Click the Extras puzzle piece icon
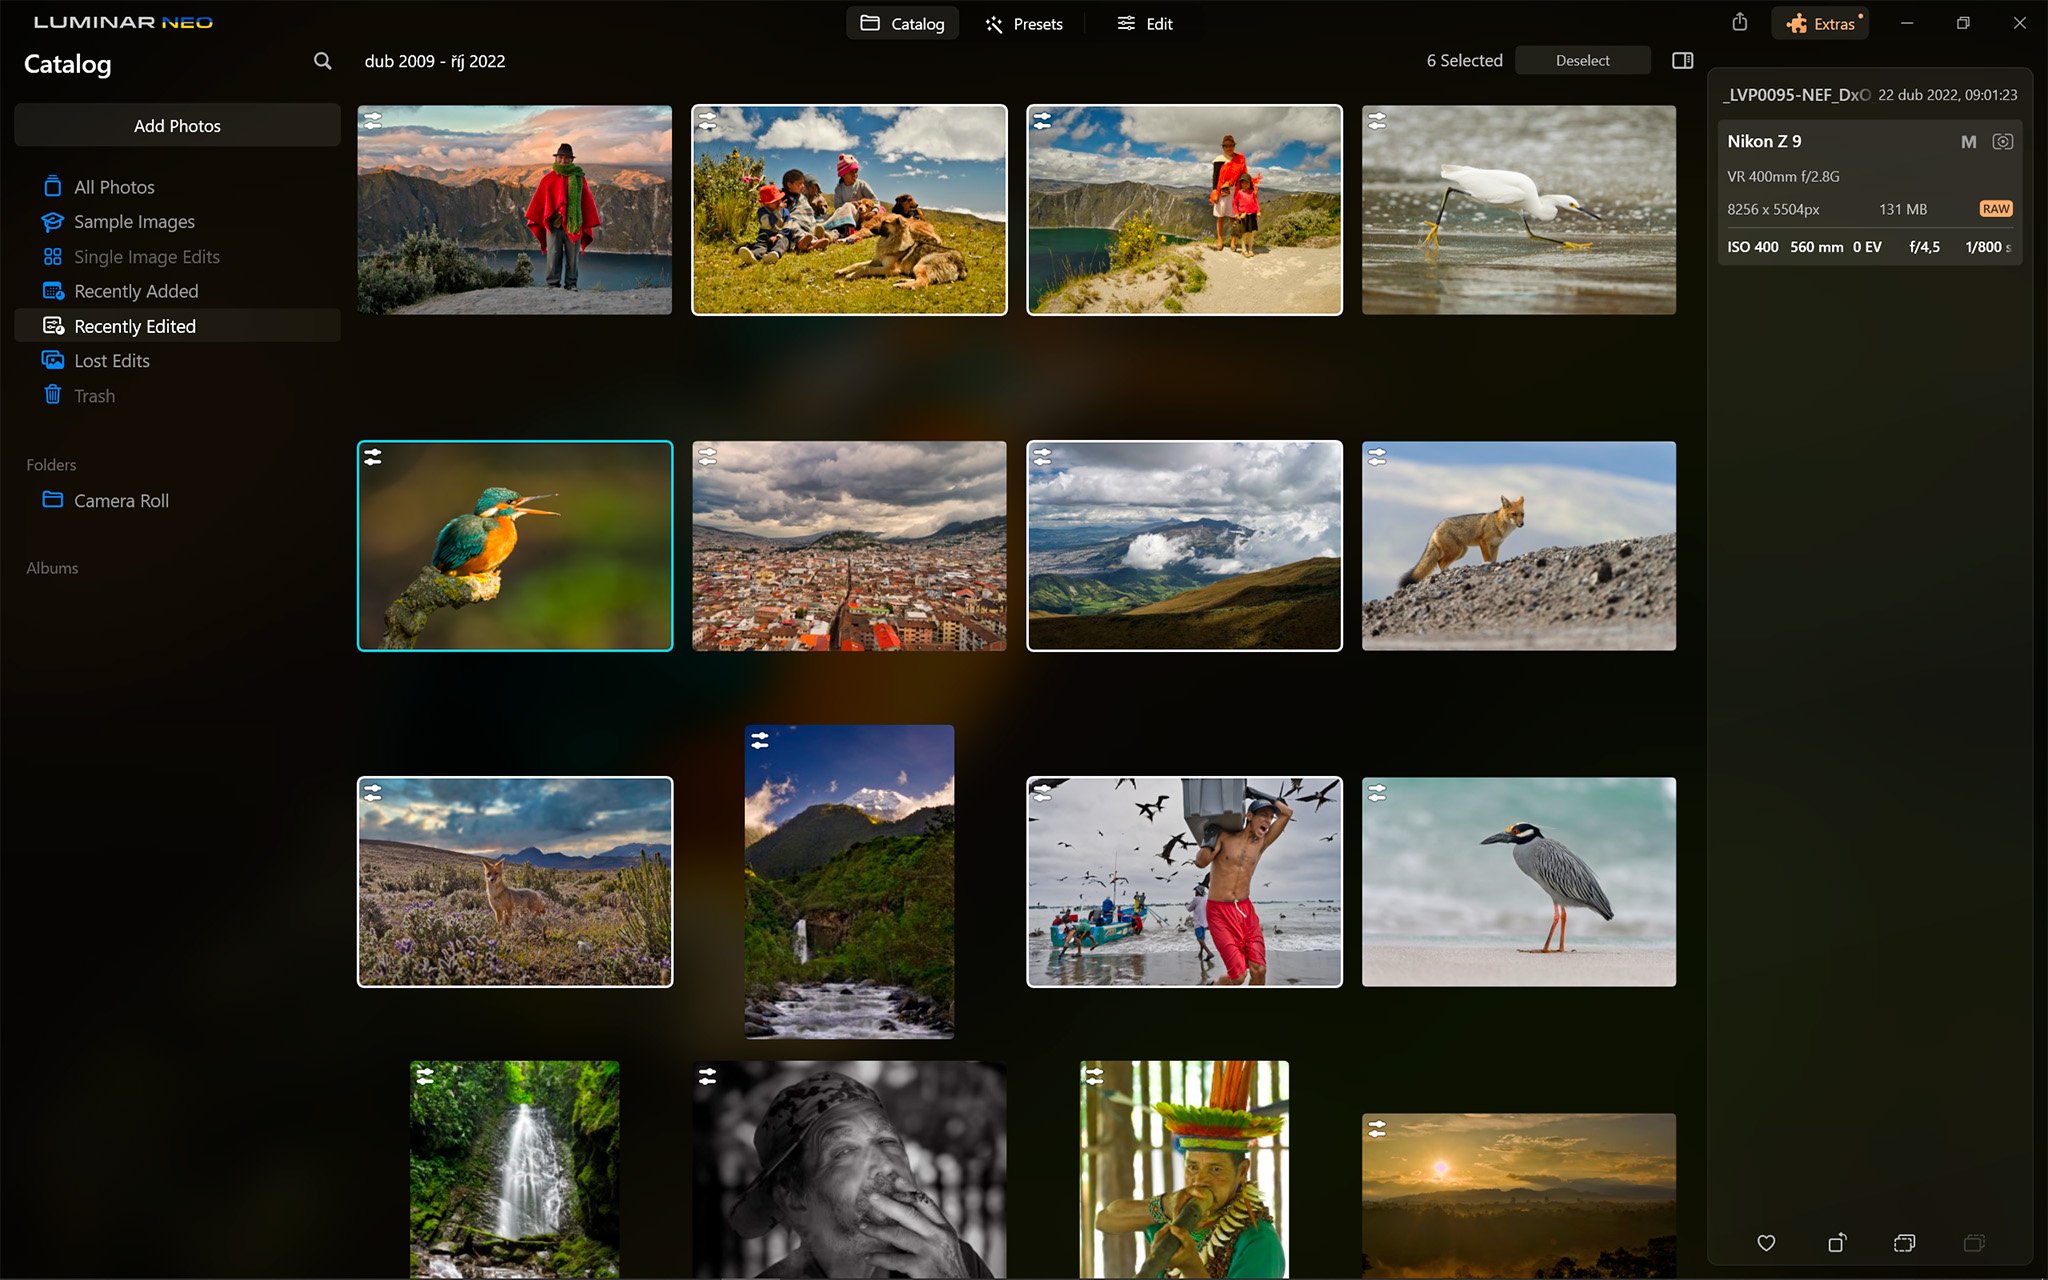 pos(1796,24)
